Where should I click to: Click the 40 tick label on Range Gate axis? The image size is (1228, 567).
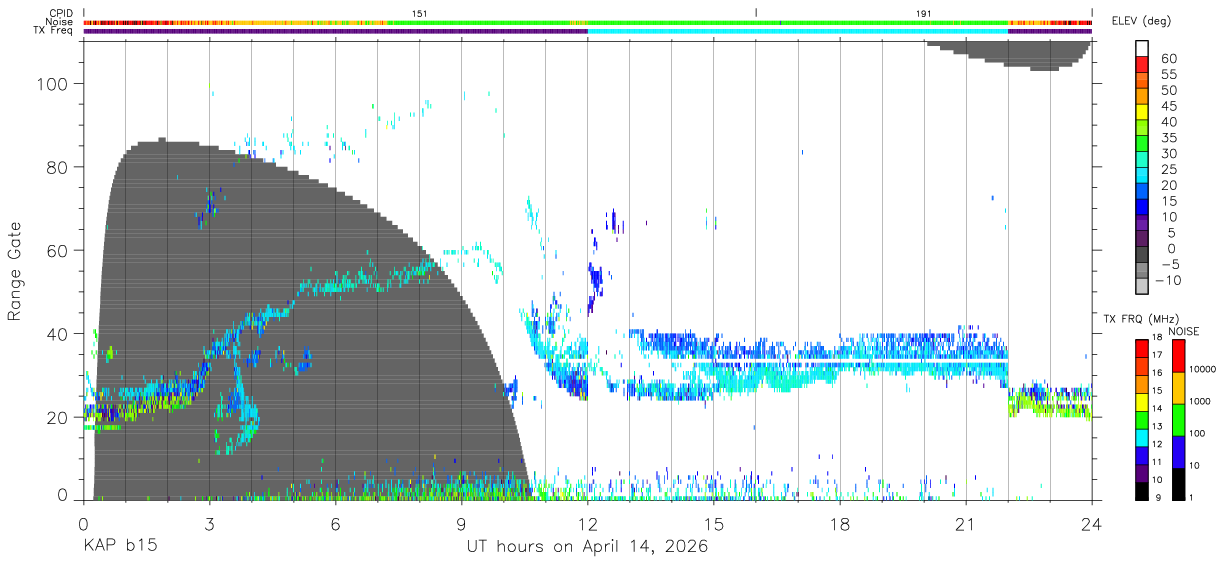(60, 334)
